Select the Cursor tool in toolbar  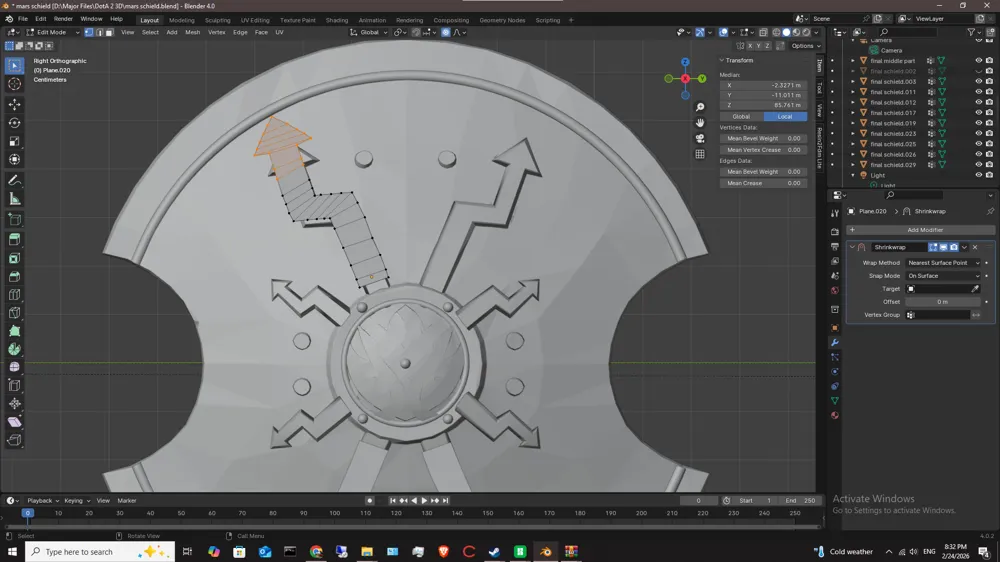pos(15,84)
